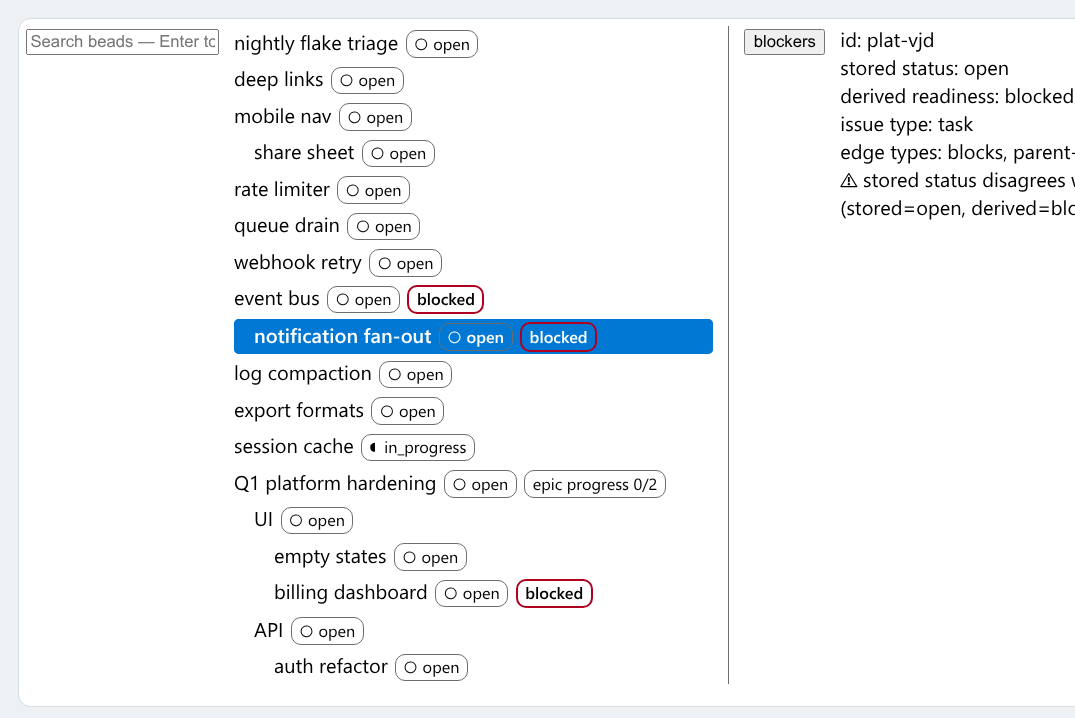Click the open badge on nightly flake triage
1075x718 pixels.
tap(442, 45)
